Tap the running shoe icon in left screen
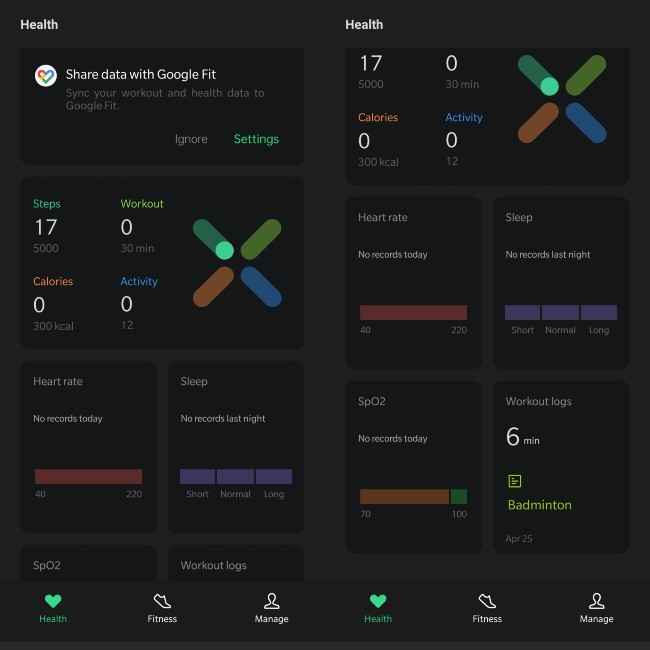The image size is (650, 650). tap(162, 601)
